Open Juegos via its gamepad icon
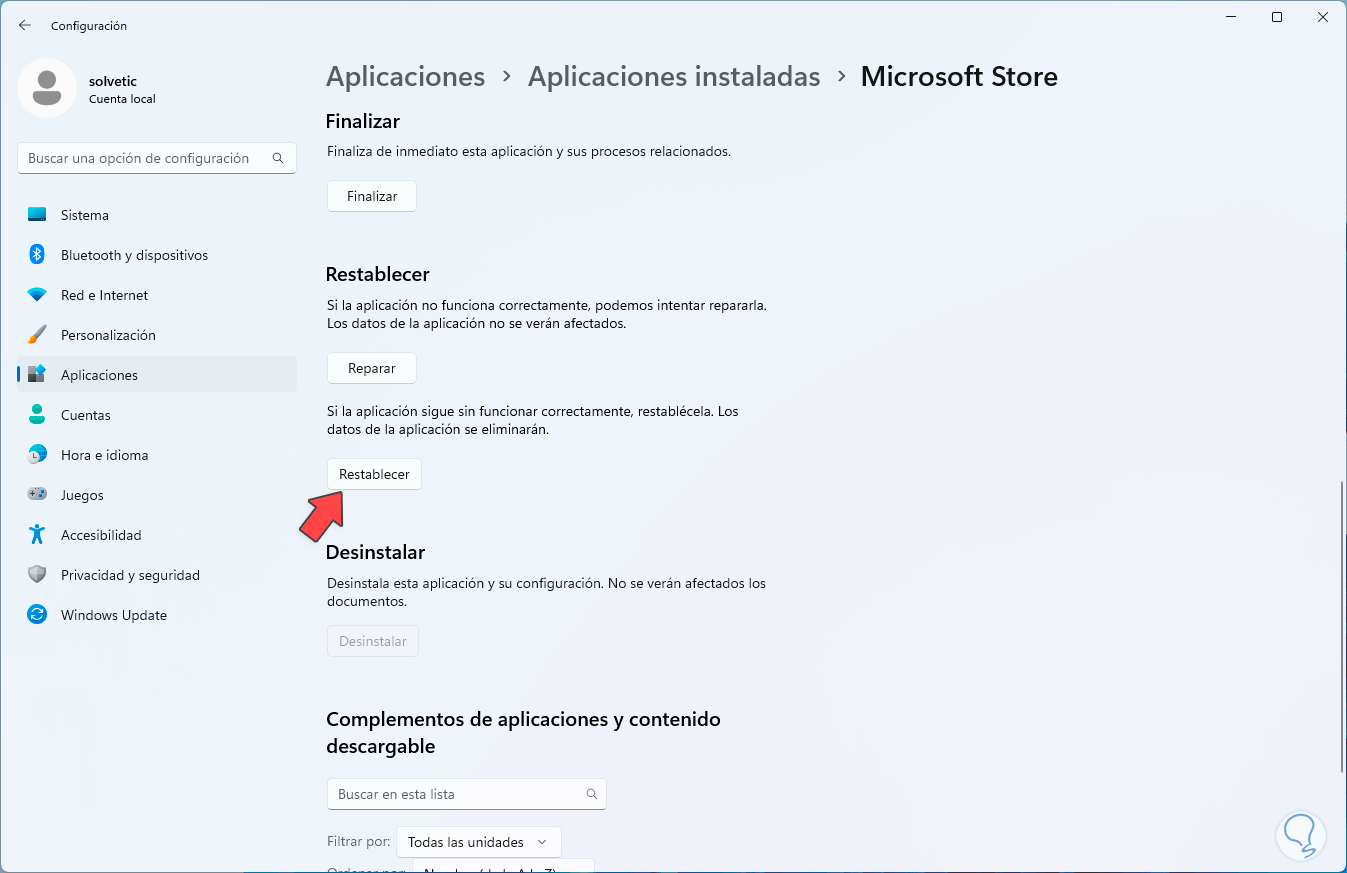 [x=37, y=495]
